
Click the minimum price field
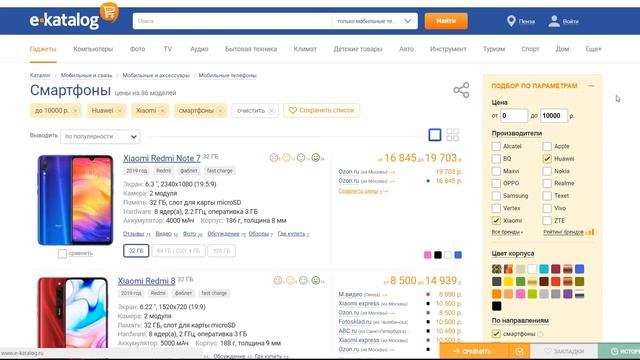514,116
